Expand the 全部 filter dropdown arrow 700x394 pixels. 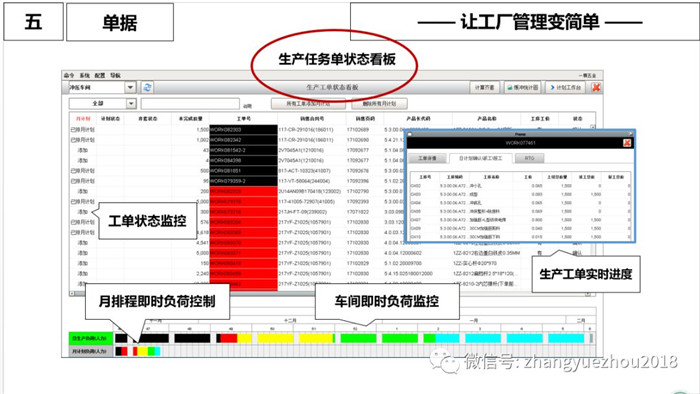131,104
